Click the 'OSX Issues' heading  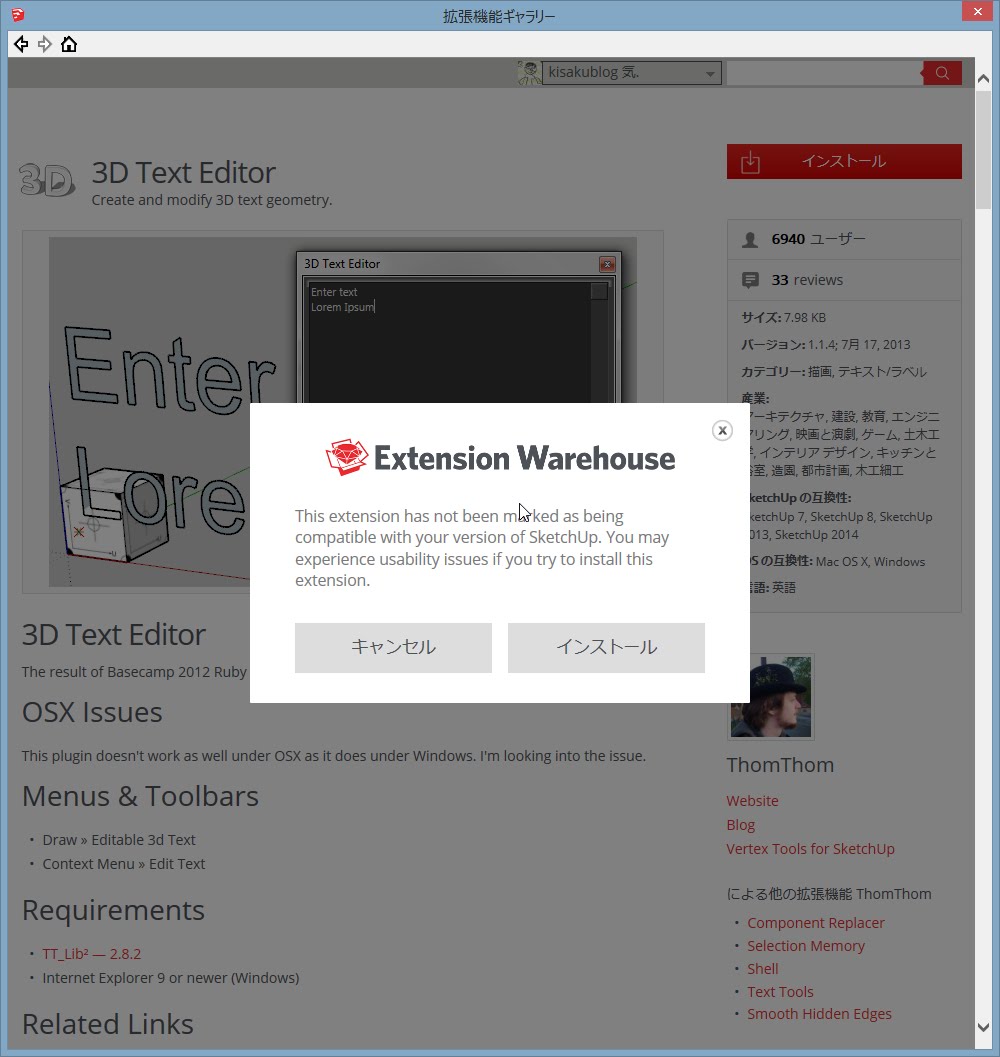[92, 713]
